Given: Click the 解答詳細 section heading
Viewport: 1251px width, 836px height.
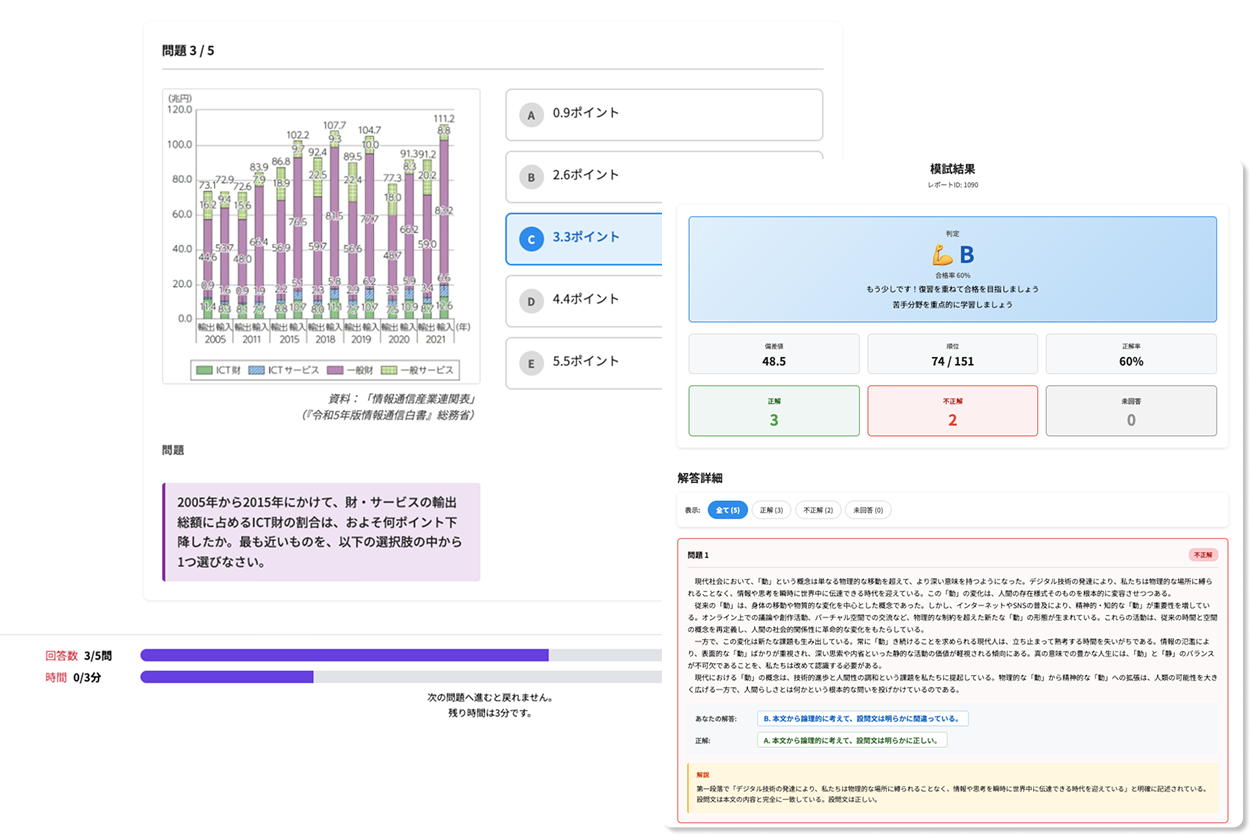Looking at the screenshot, I should (699, 478).
